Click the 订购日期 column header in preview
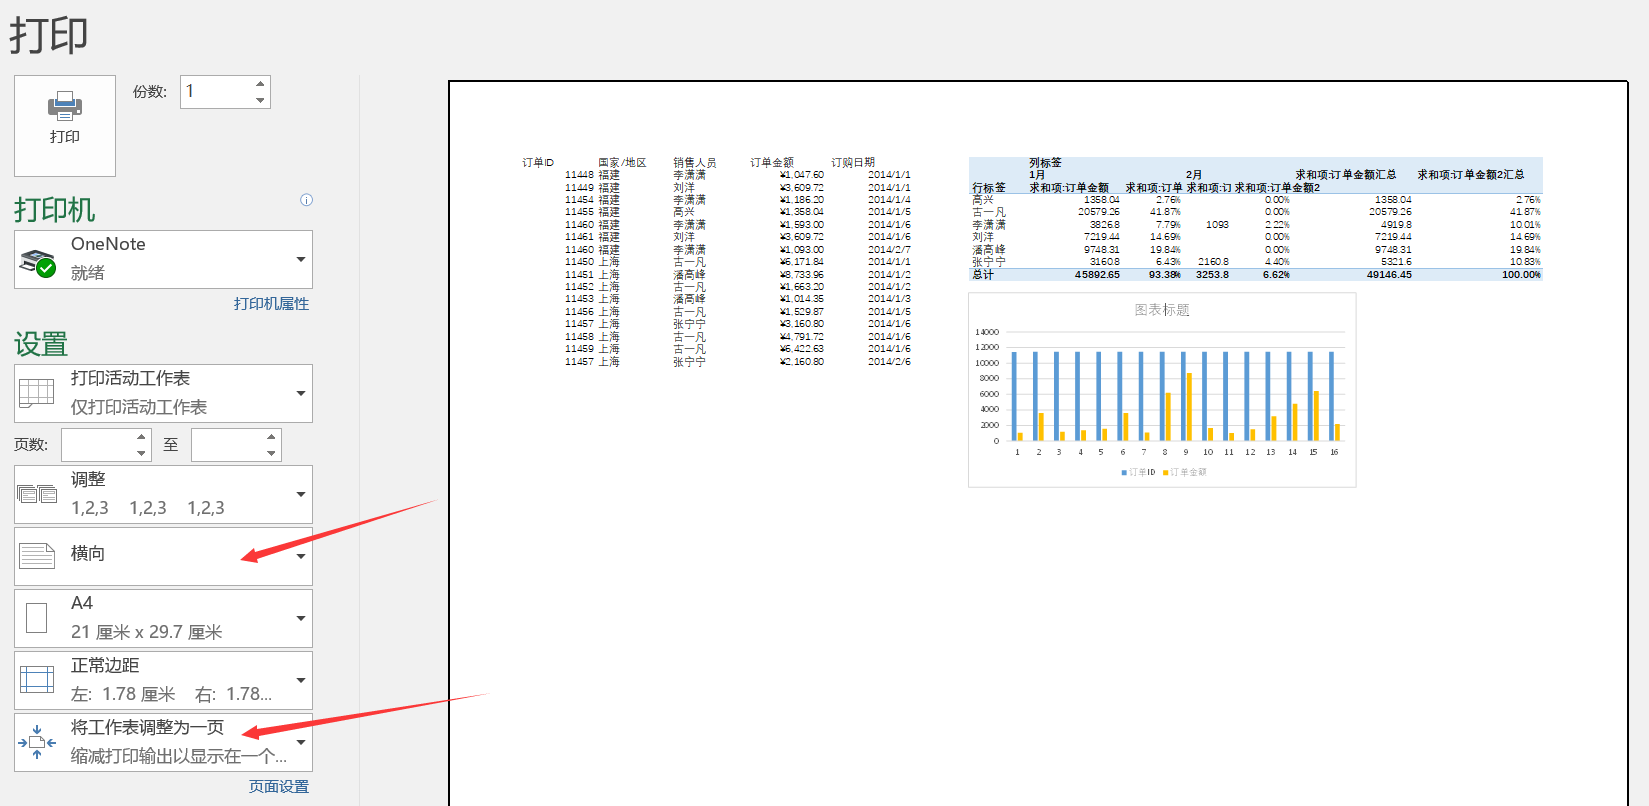1649x806 pixels. pos(853,162)
